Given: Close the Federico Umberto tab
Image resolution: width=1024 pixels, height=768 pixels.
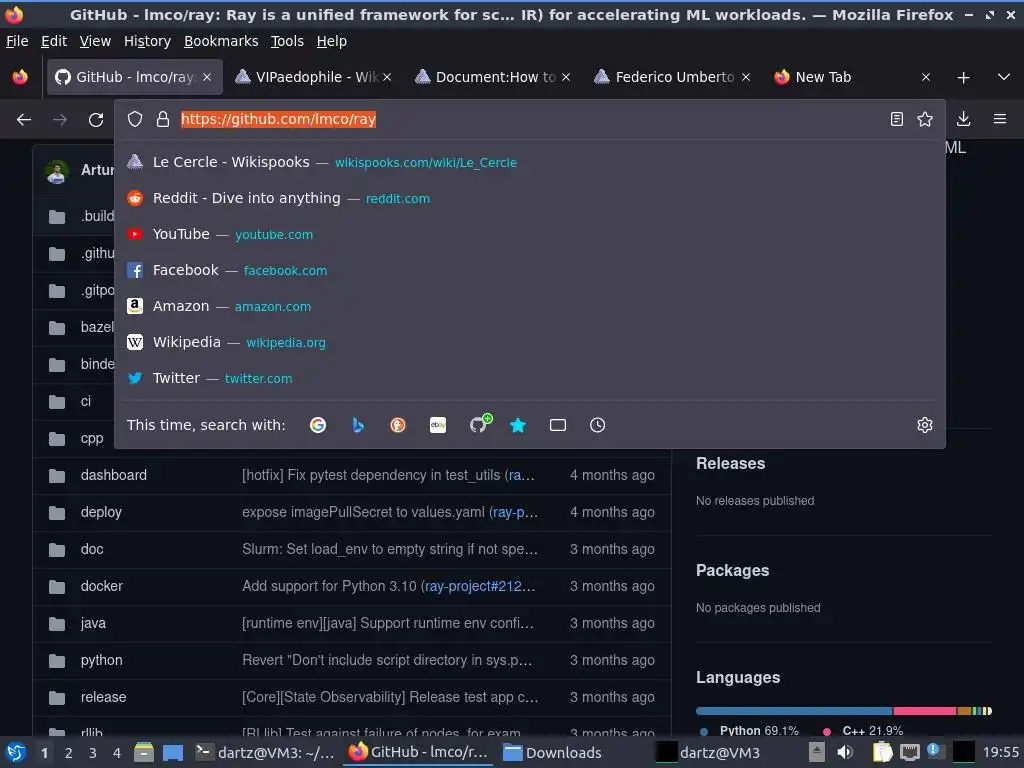Looking at the screenshot, I should point(746,77).
